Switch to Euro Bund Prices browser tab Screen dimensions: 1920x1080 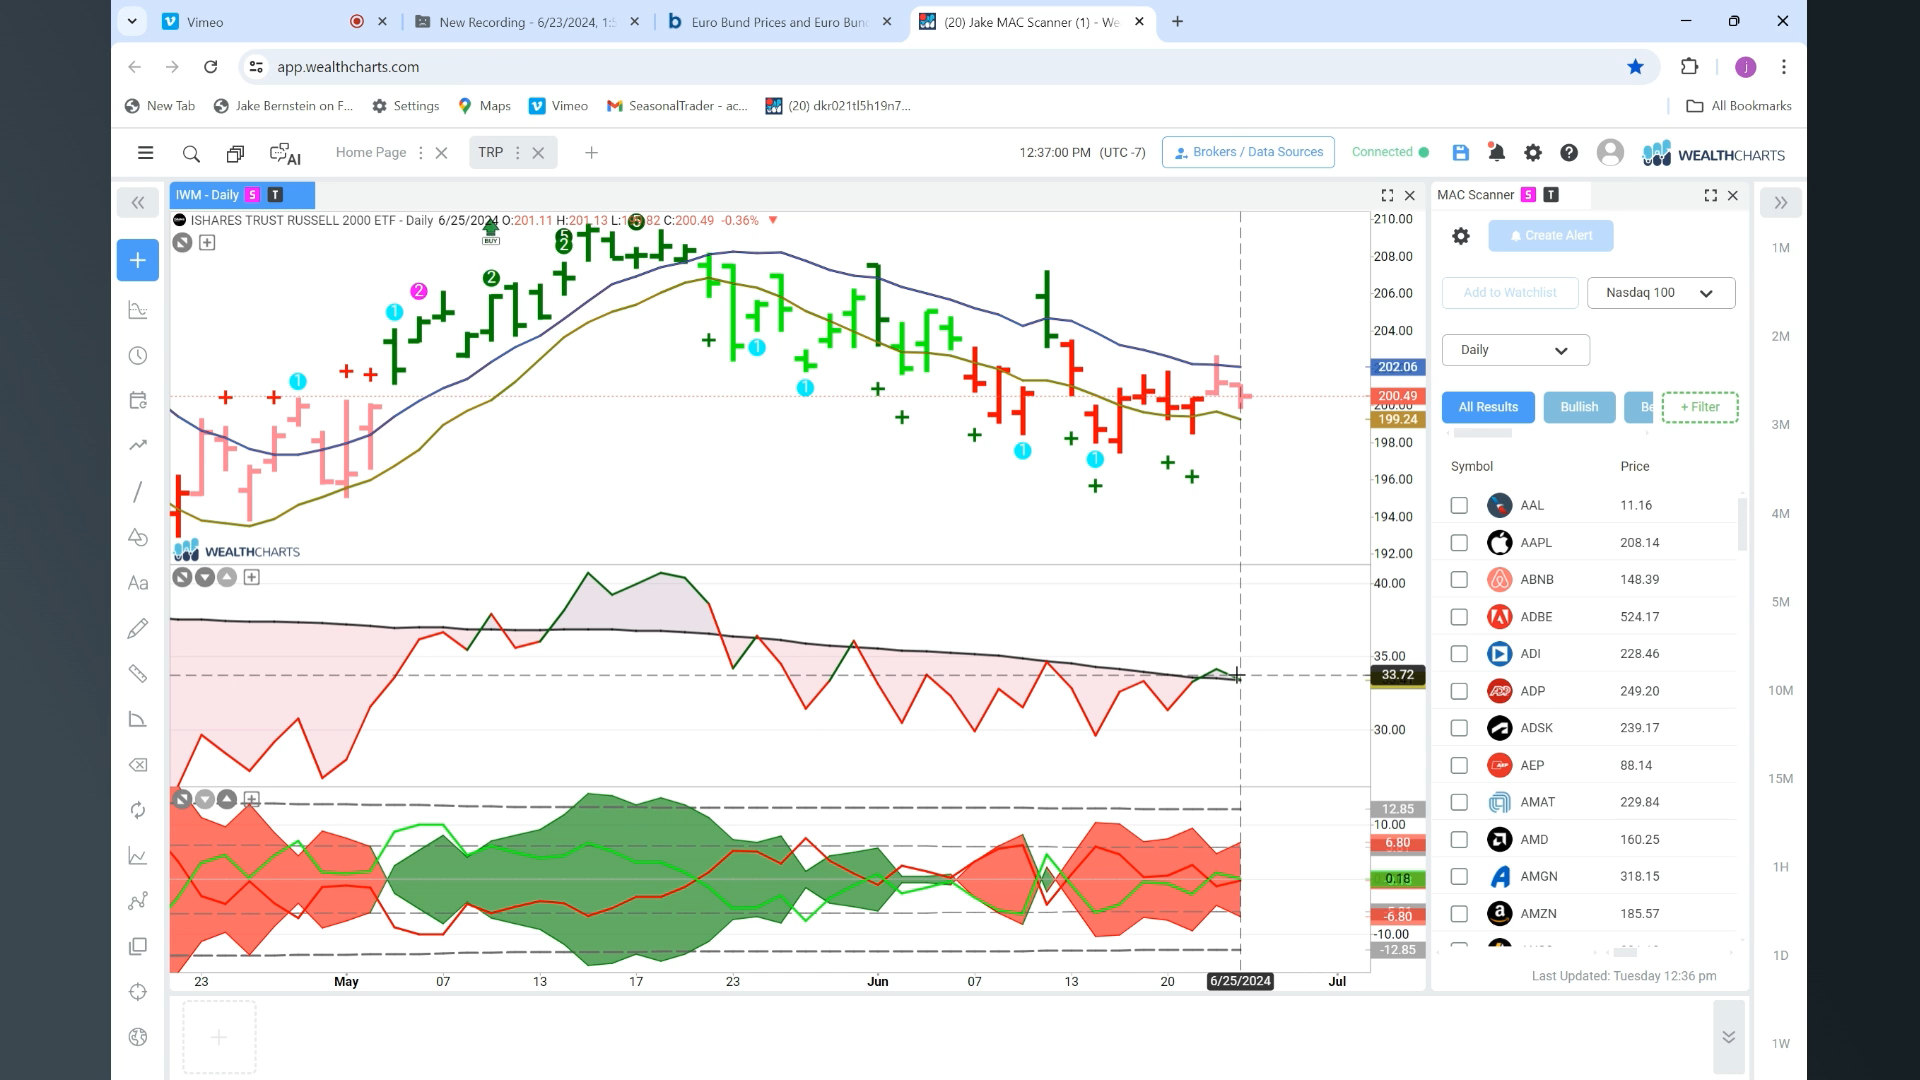tap(779, 22)
